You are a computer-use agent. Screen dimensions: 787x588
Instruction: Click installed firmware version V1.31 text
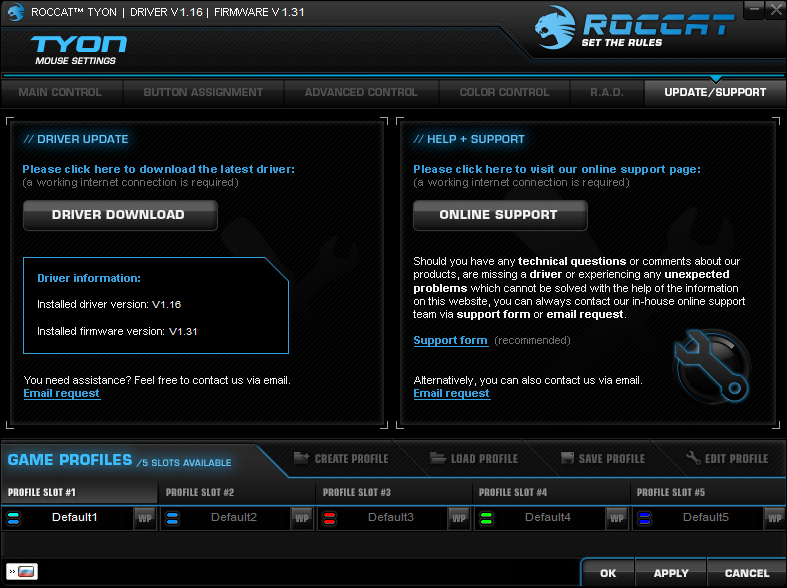point(117,331)
